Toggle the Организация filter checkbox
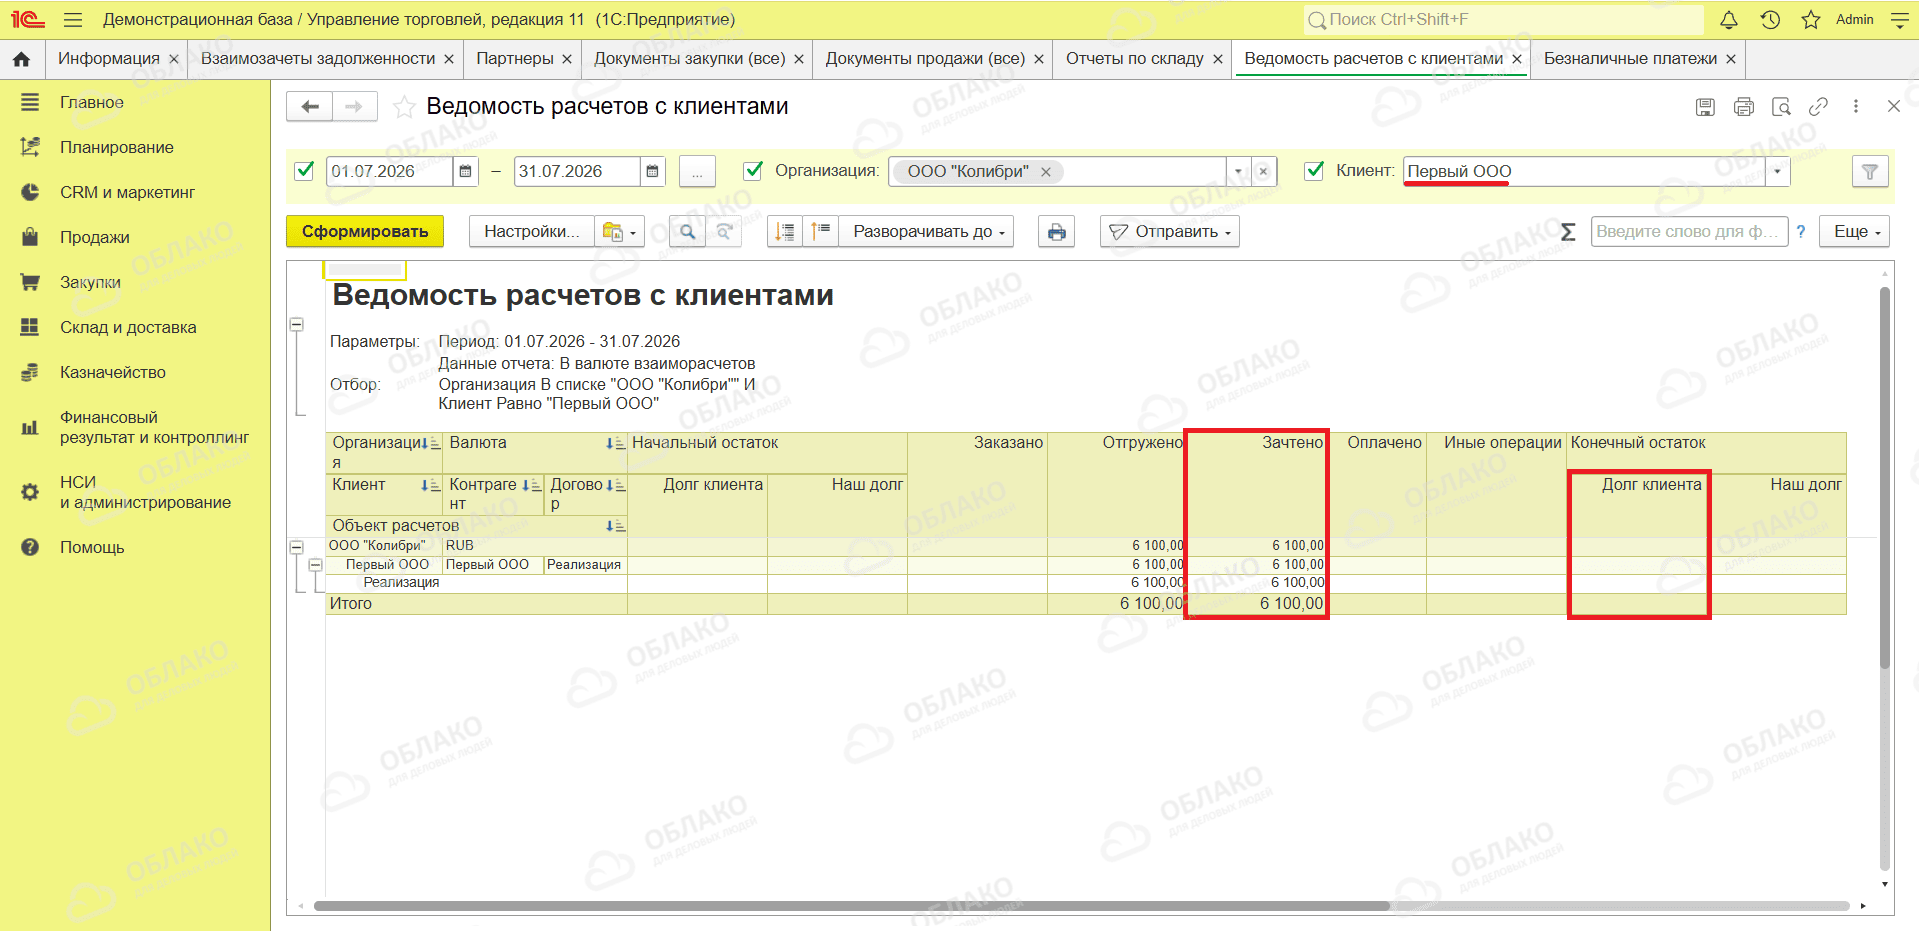Screen dimensions: 1919x931 (x=754, y=171)
